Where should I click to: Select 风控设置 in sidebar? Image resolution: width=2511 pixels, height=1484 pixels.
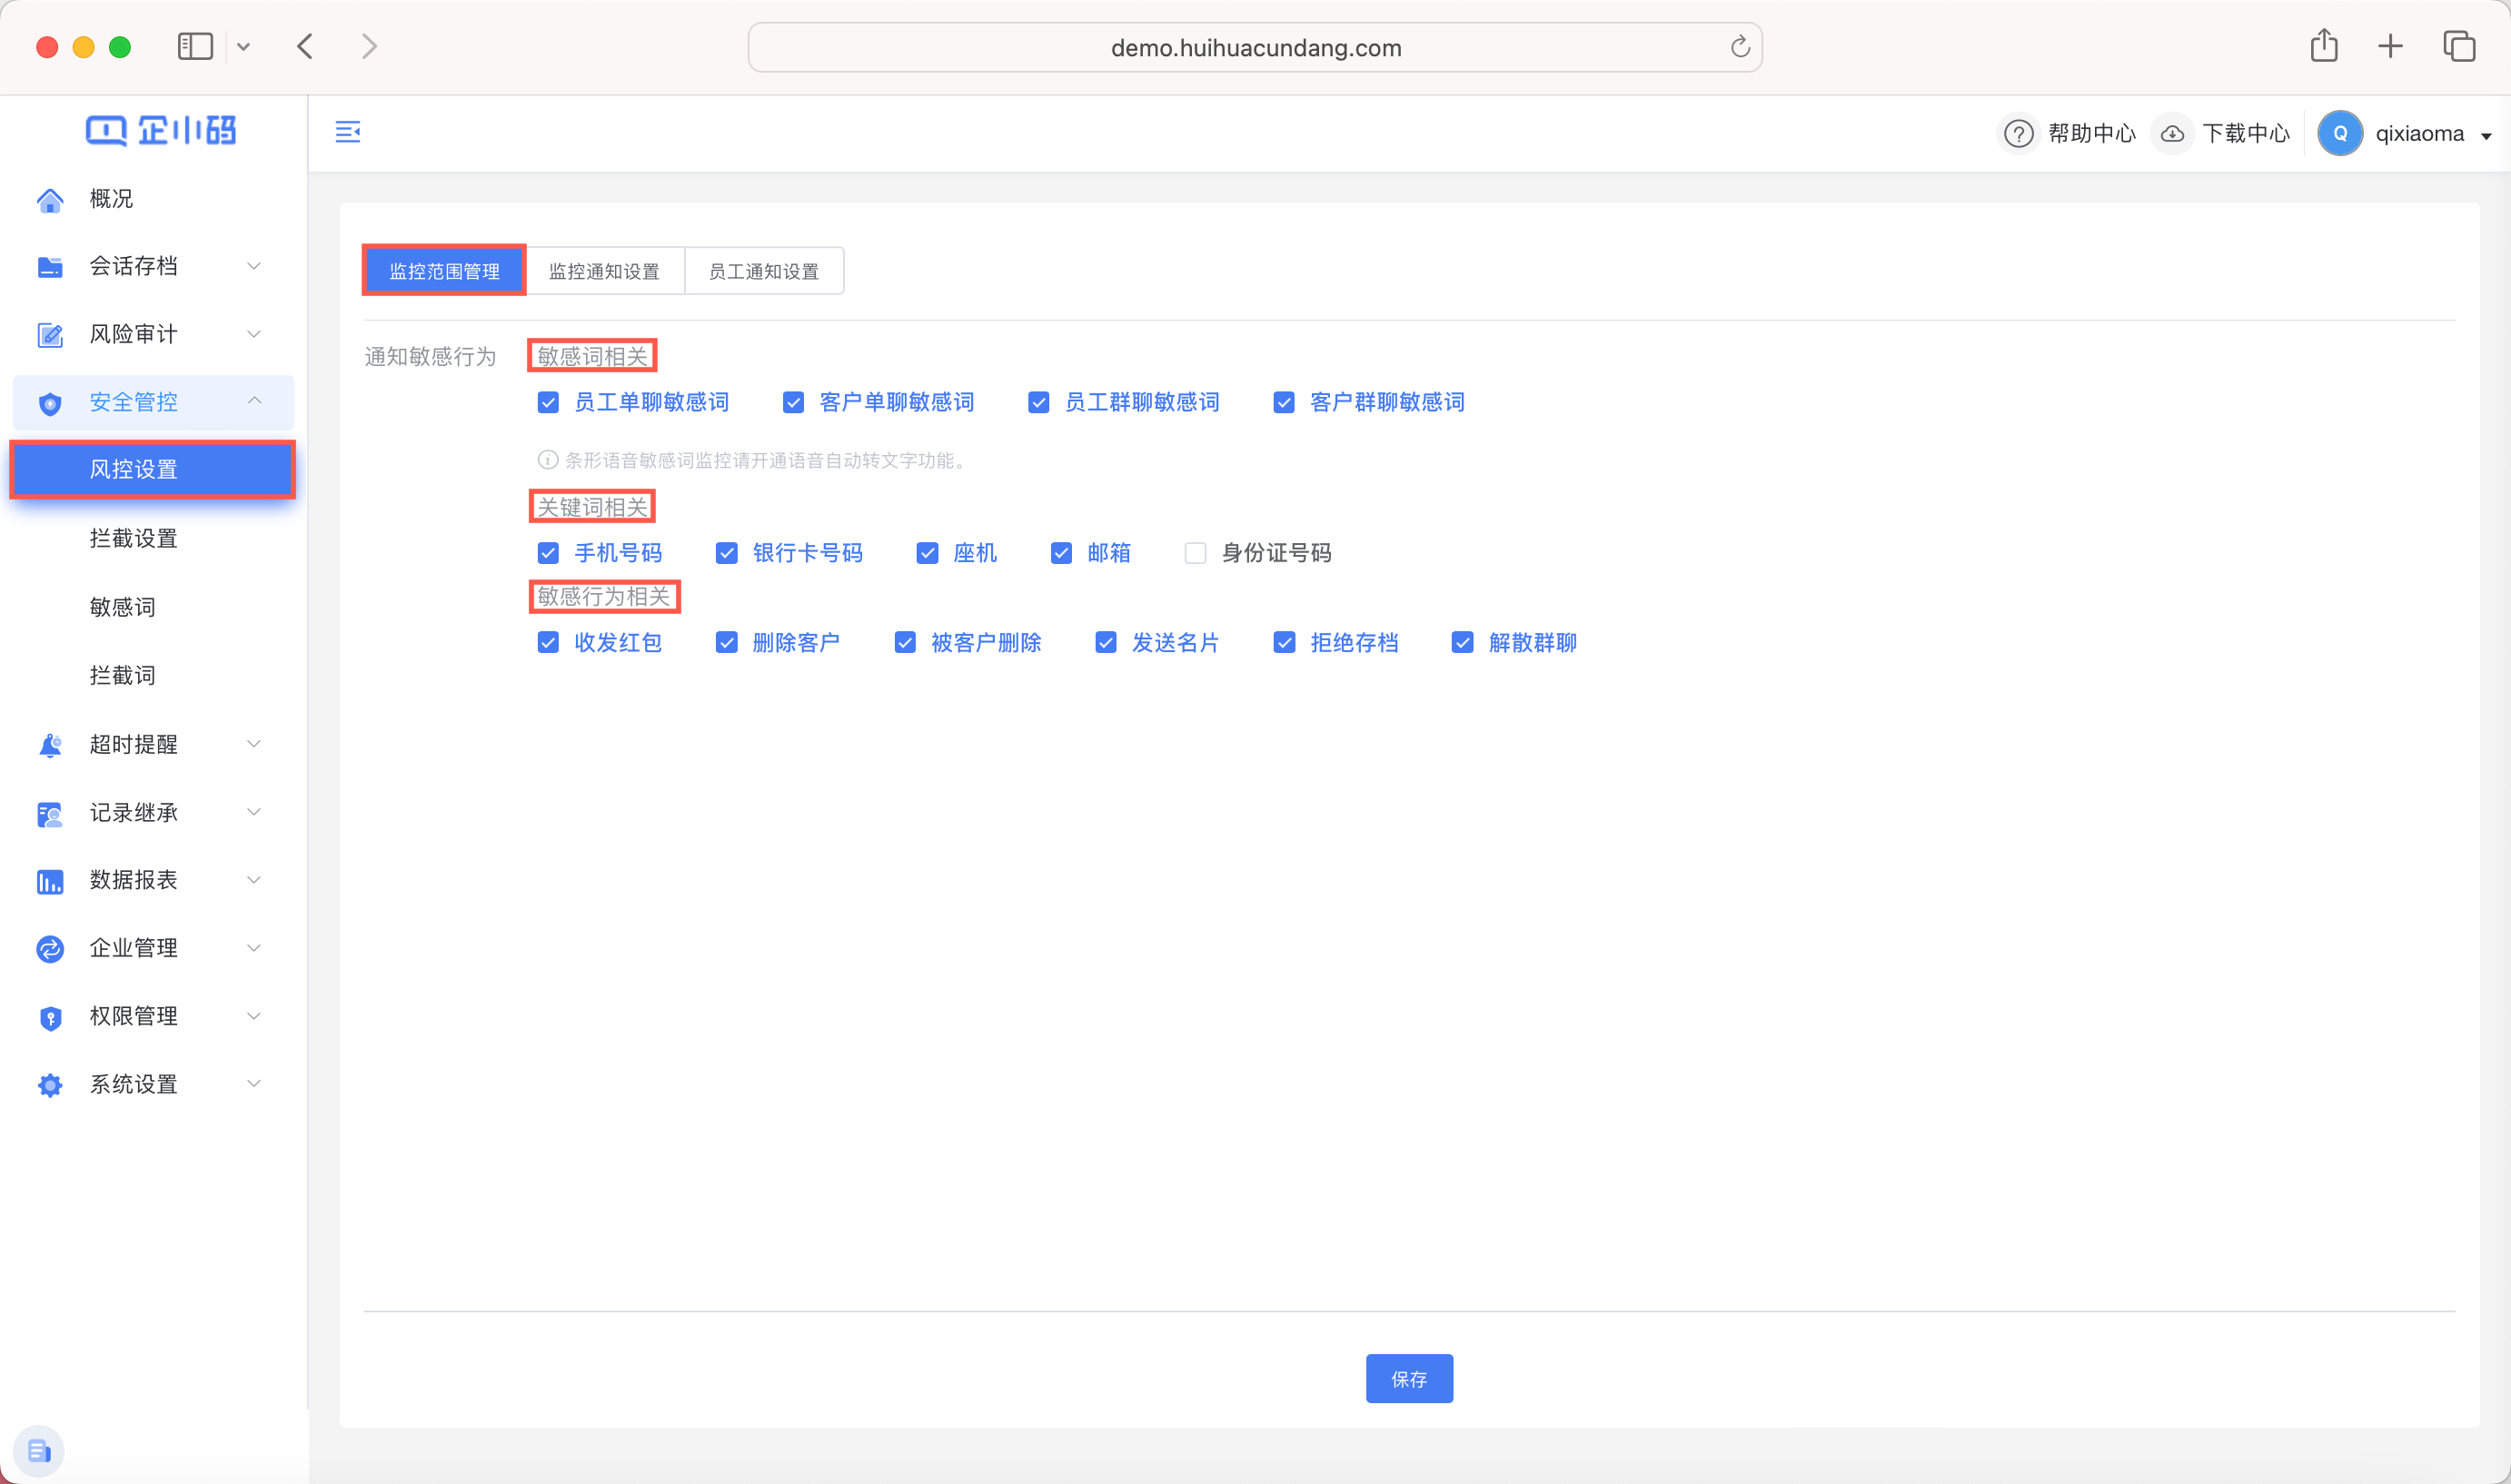point(153,469)
